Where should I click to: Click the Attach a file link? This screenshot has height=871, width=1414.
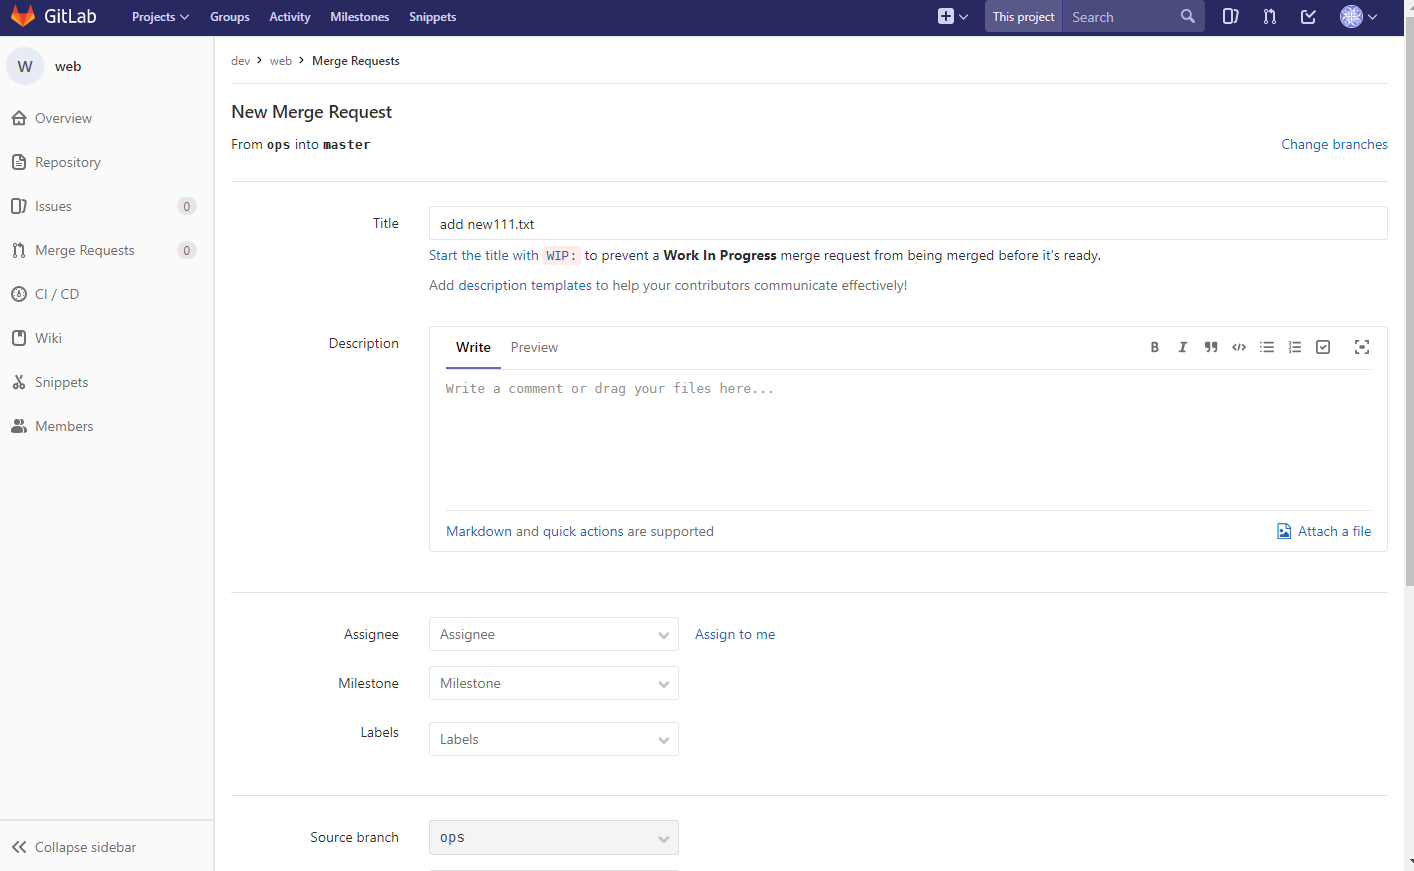1324,531
